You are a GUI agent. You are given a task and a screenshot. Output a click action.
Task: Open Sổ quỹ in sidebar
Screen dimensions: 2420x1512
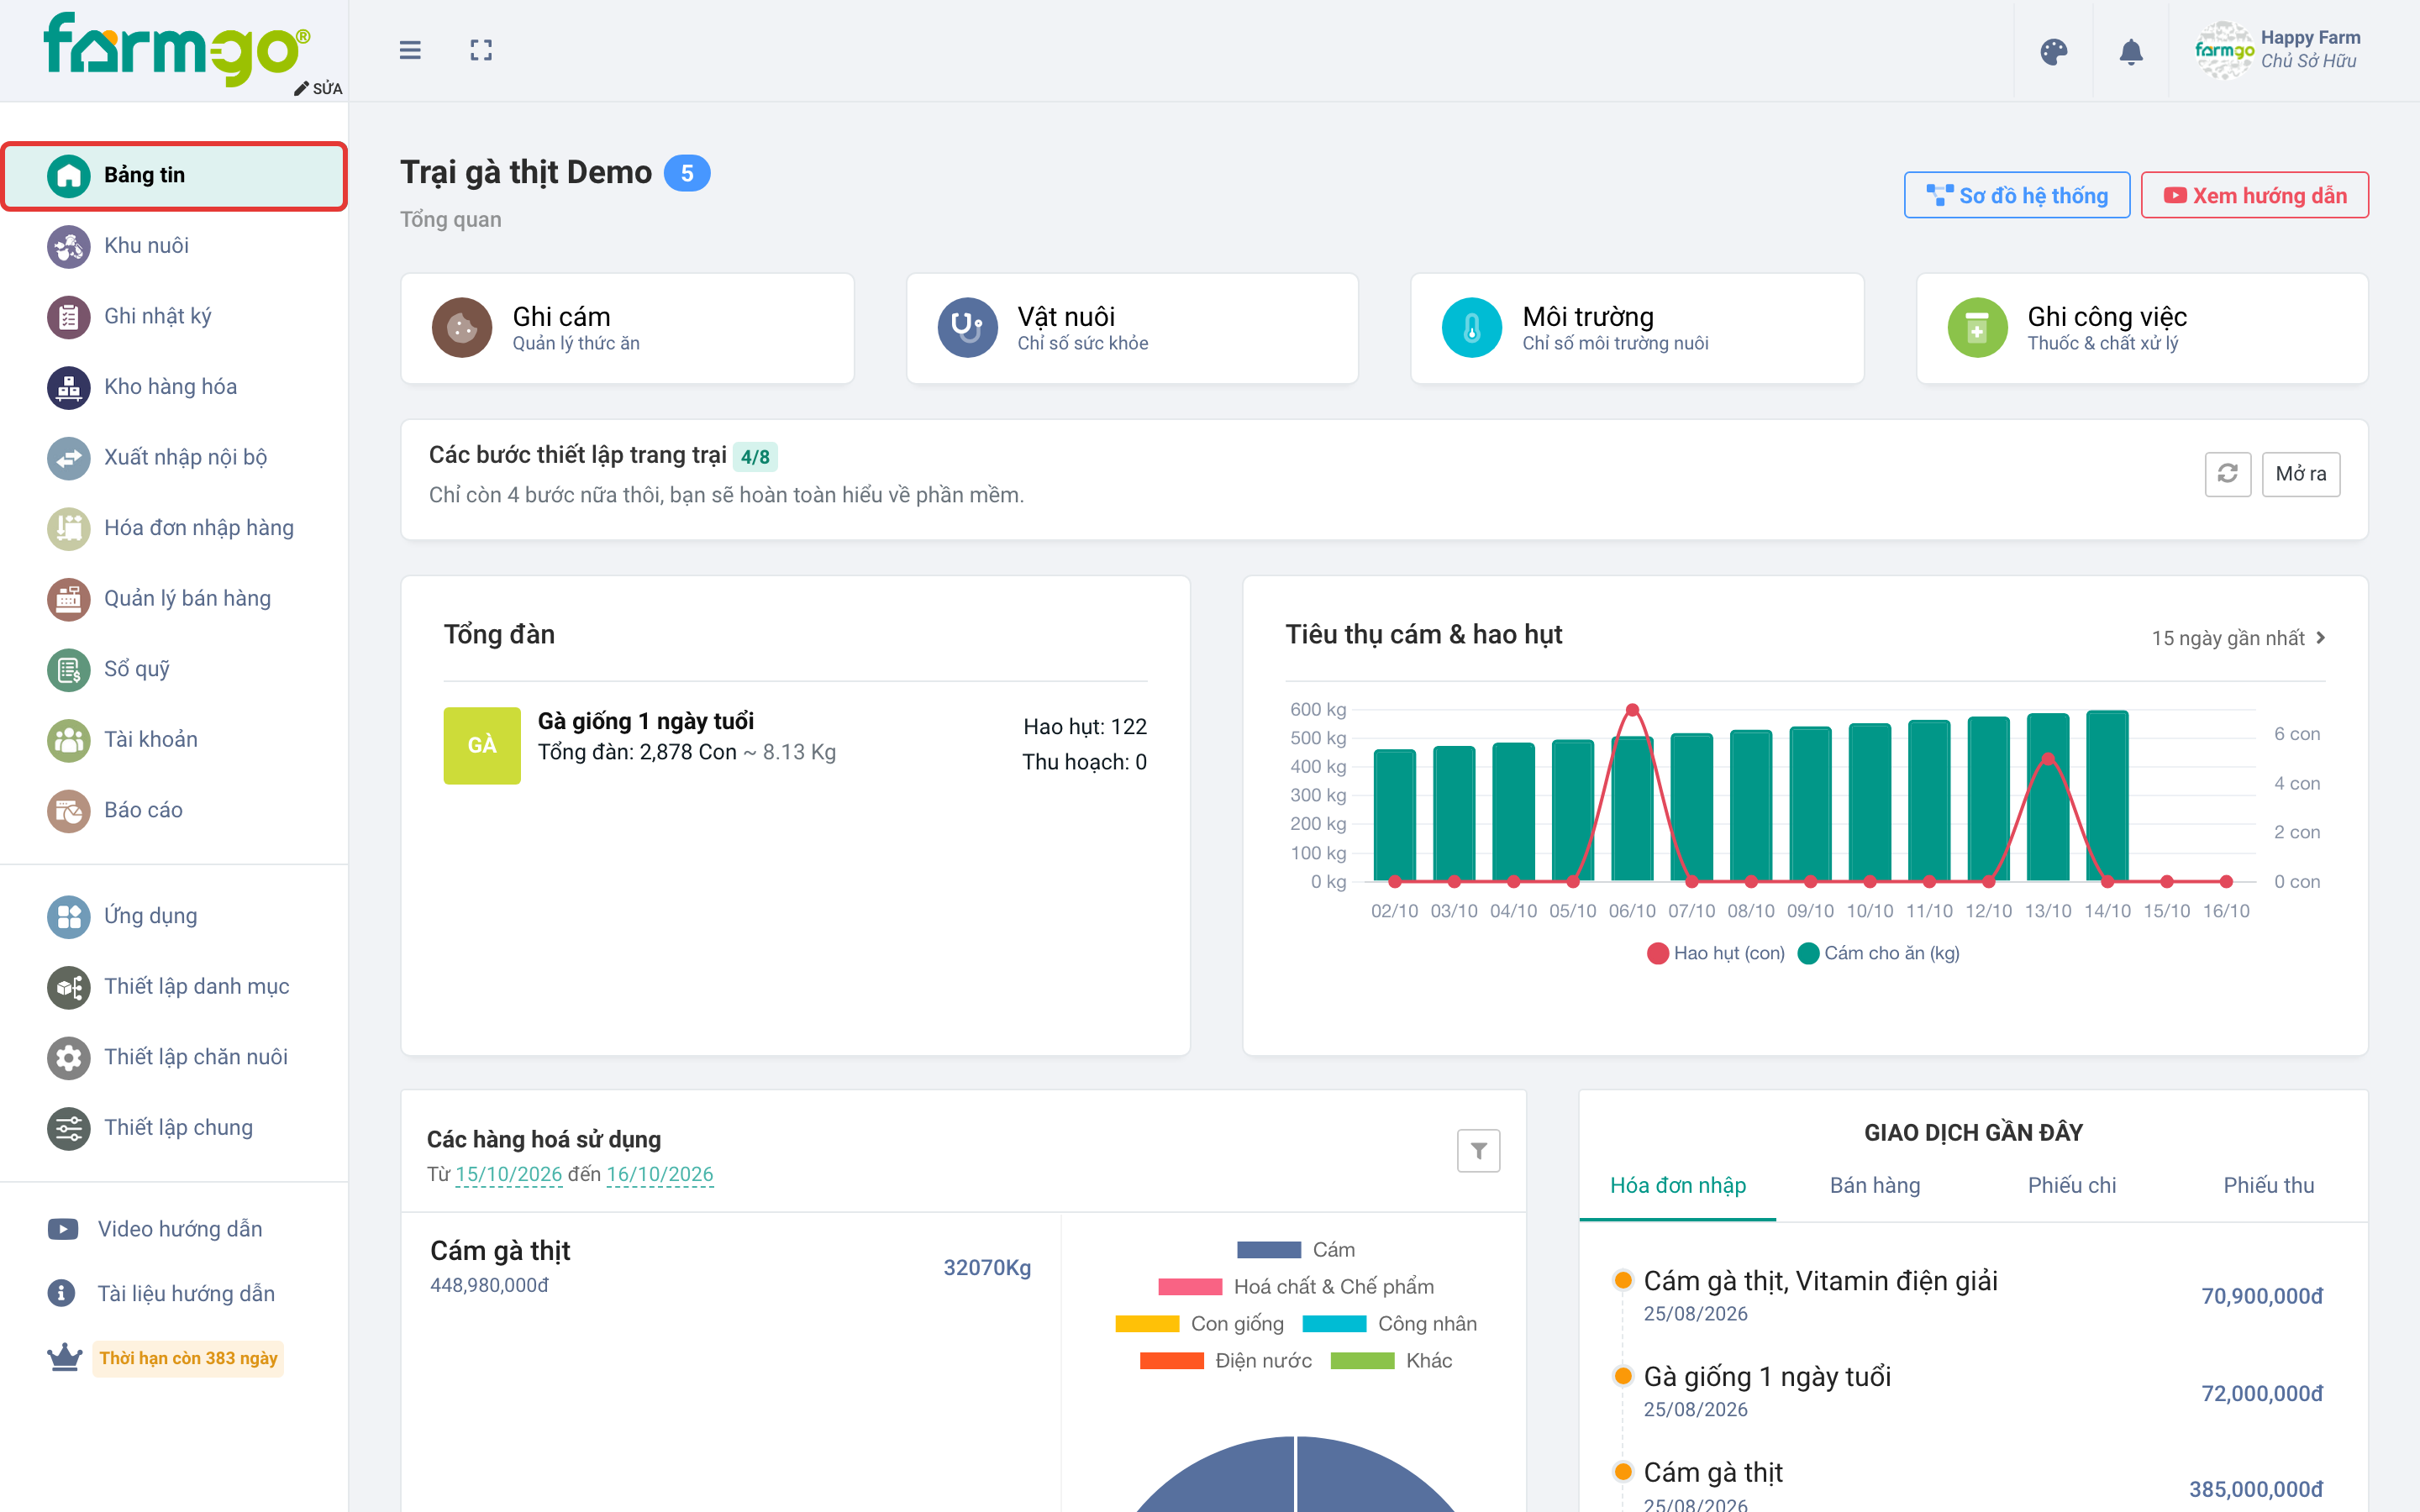[x=174, y=669]
